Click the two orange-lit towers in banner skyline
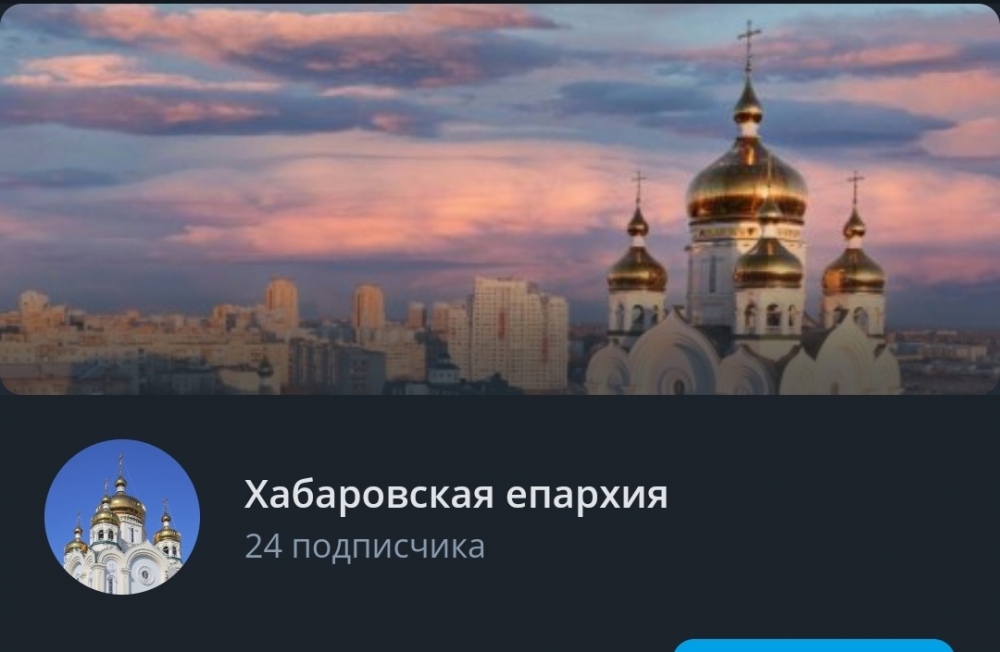 click(x=324, y=306)
